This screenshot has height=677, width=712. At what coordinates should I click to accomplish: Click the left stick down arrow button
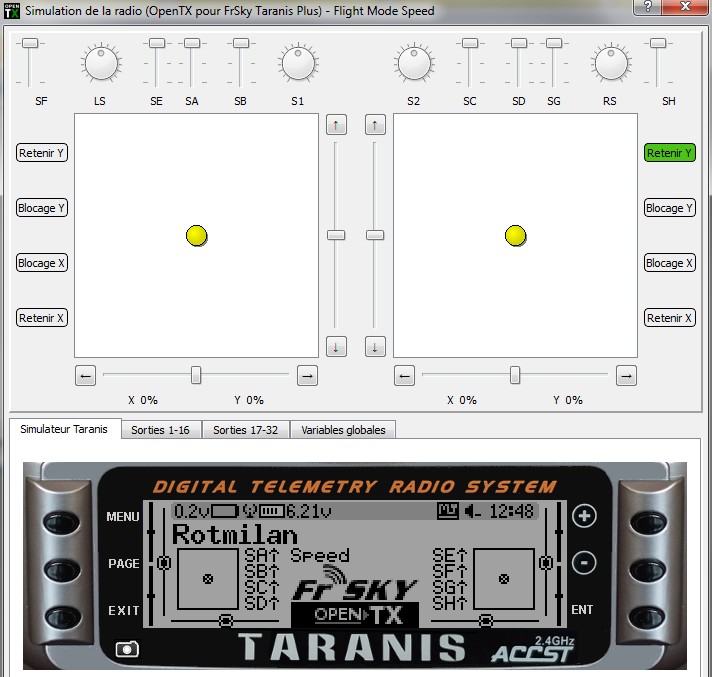[x=336, y=347]
